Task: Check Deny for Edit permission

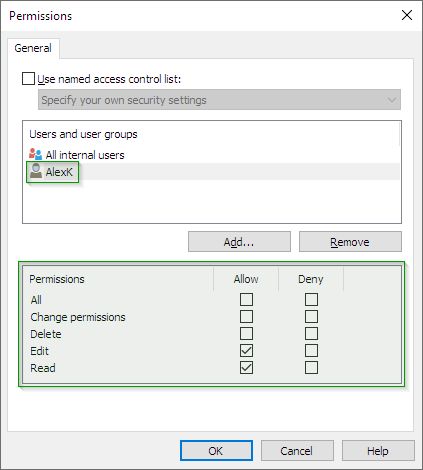Action: click(311, 350)
